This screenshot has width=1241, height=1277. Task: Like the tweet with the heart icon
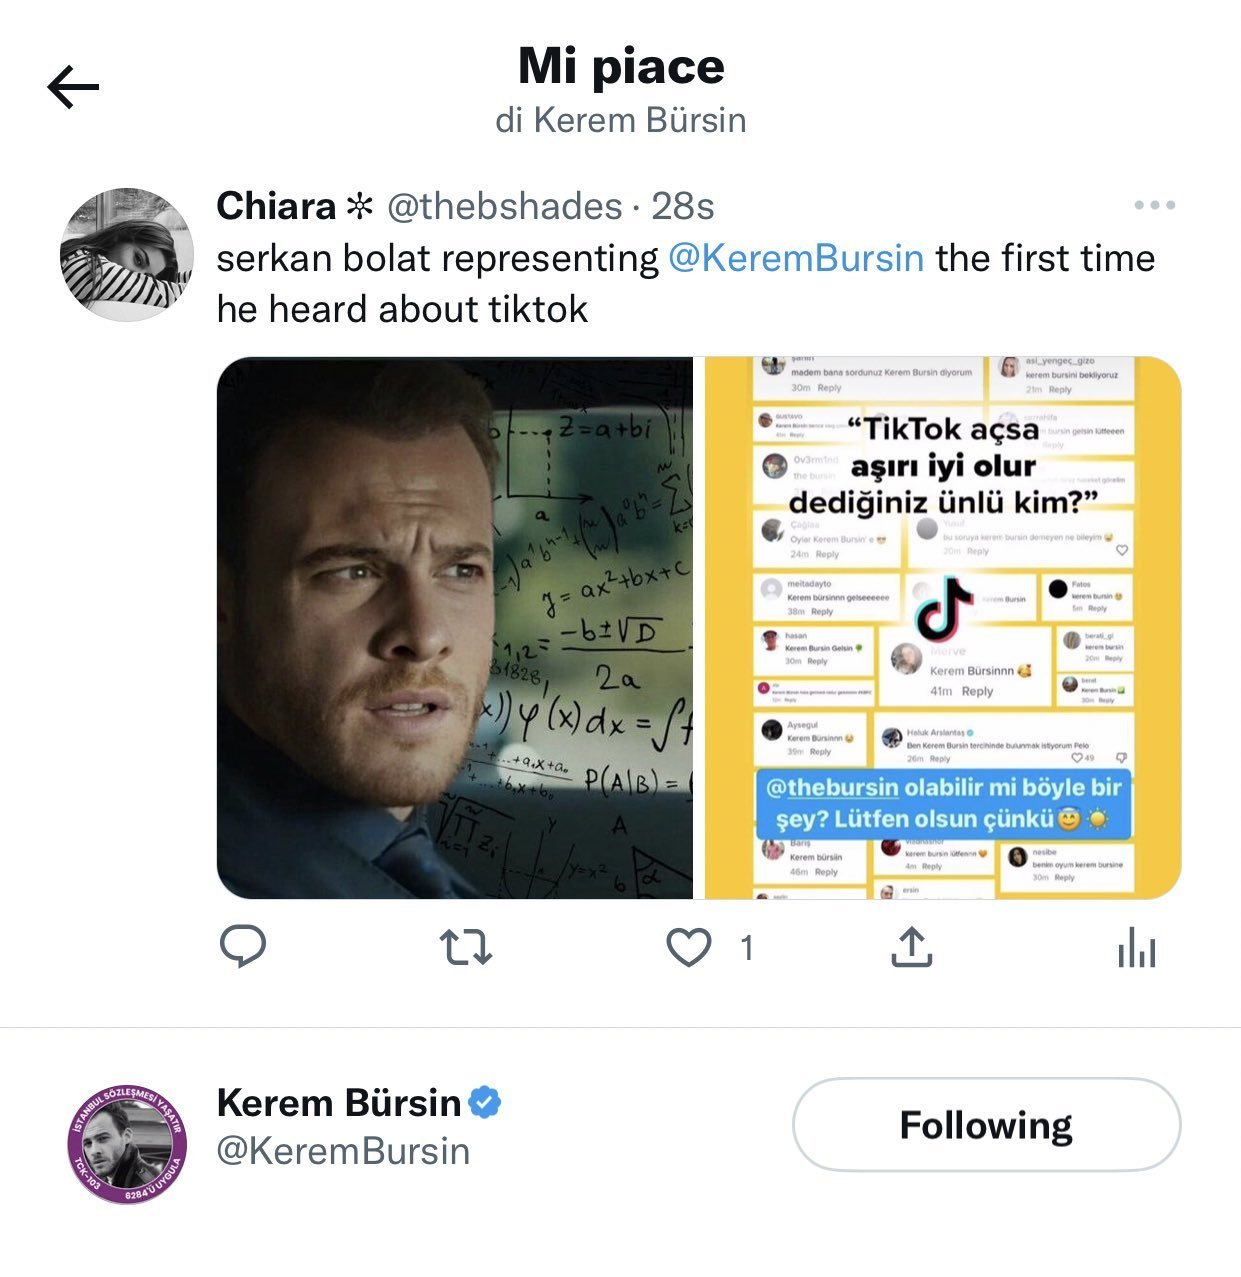pyautogui.click(x=689, y=946)
